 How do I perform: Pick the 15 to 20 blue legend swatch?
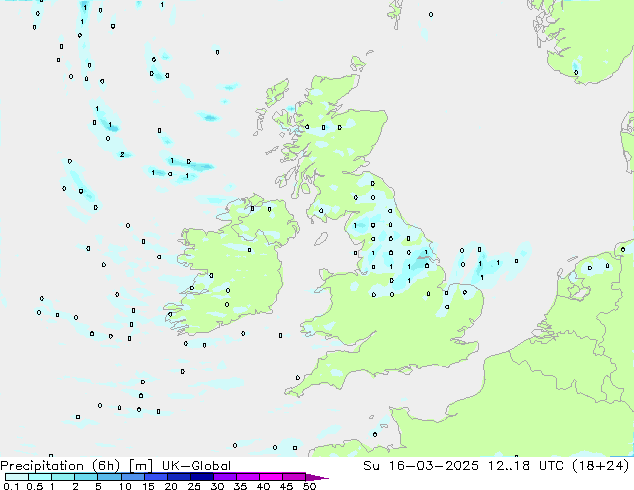coord(156,477)
